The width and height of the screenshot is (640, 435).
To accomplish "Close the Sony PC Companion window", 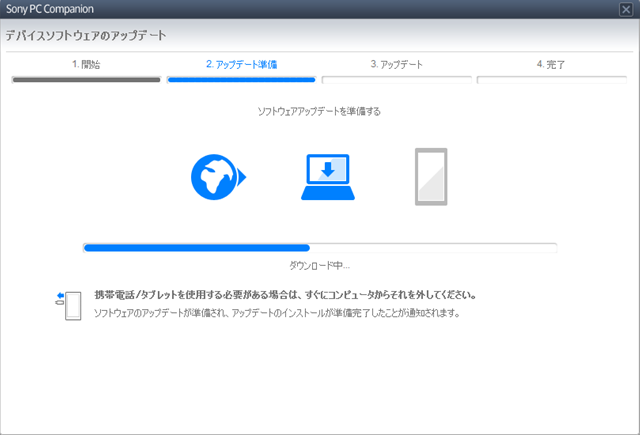I will pos(626,9).
